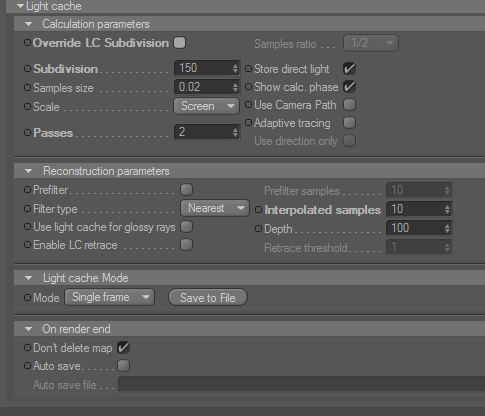Open Filter type dropdown set to Nearest

[215, 208]
